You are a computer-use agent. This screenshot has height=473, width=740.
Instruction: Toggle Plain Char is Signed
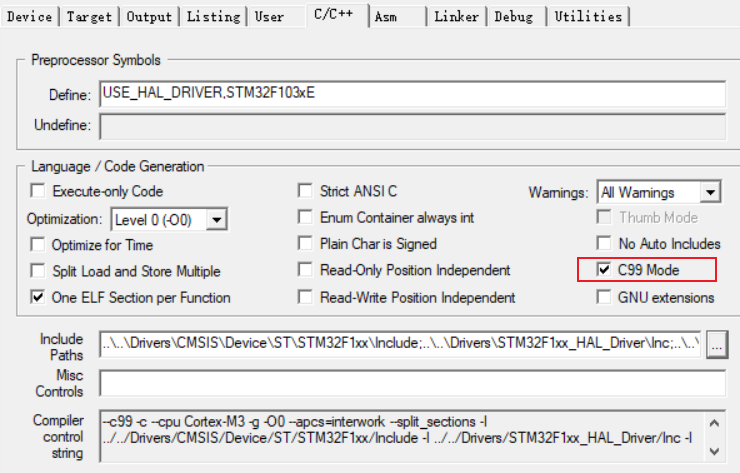[x=306, y=244]
